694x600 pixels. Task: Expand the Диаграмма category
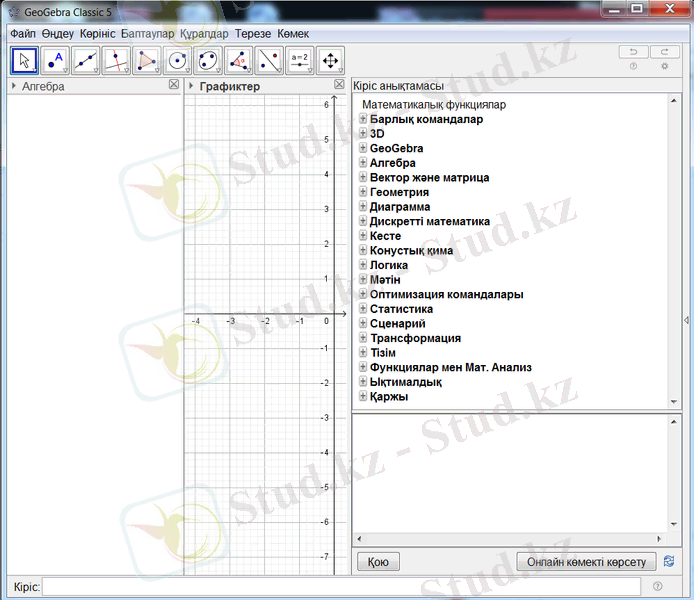pyautogui.click(x=363, y=206)
